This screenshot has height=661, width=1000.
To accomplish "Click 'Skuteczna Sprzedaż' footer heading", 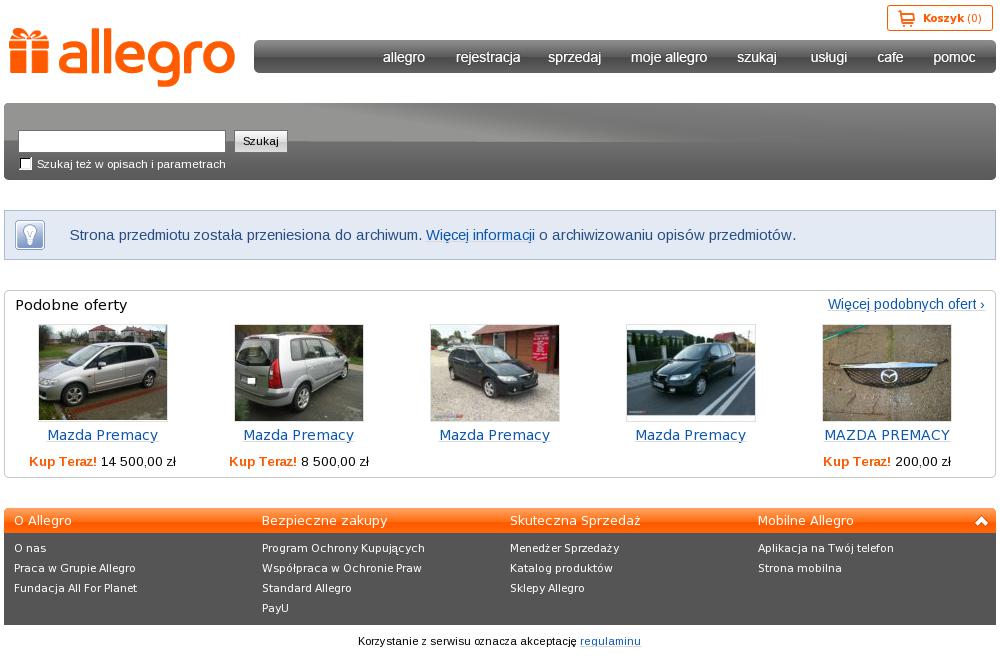I will pos(575,521).
